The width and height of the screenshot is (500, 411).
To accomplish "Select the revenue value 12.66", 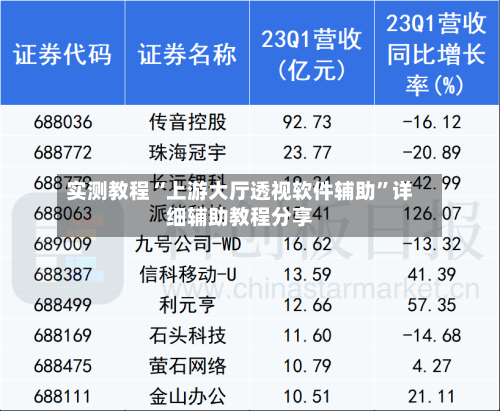I will point(307,305).
